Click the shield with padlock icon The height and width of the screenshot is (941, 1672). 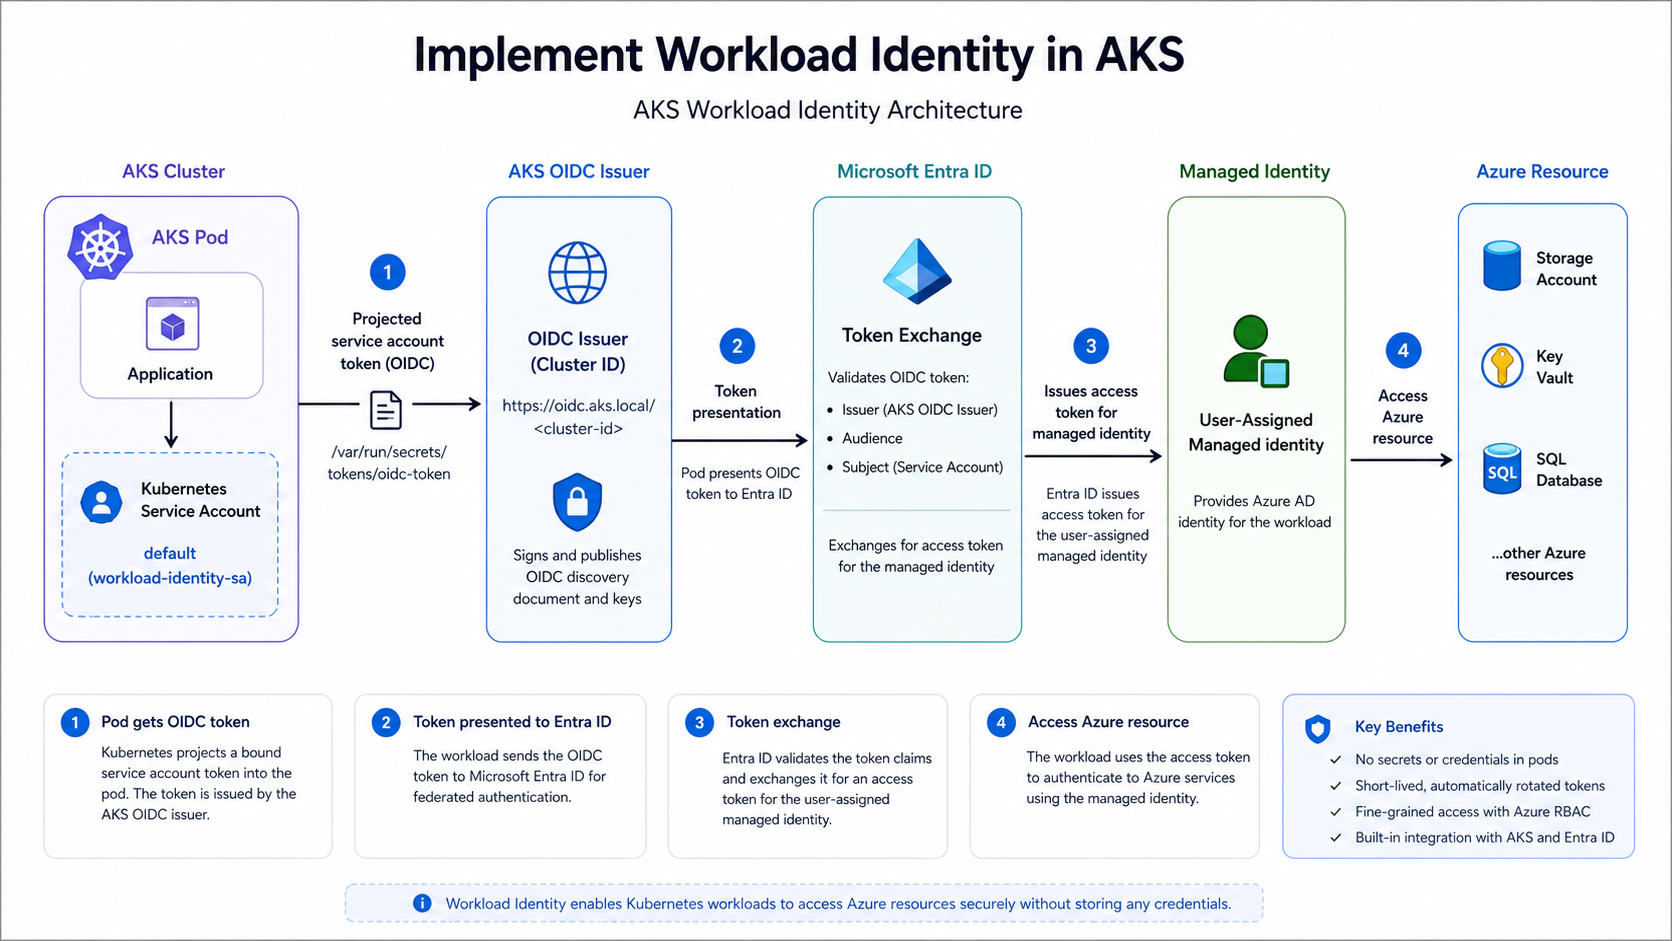coord(577,502)
